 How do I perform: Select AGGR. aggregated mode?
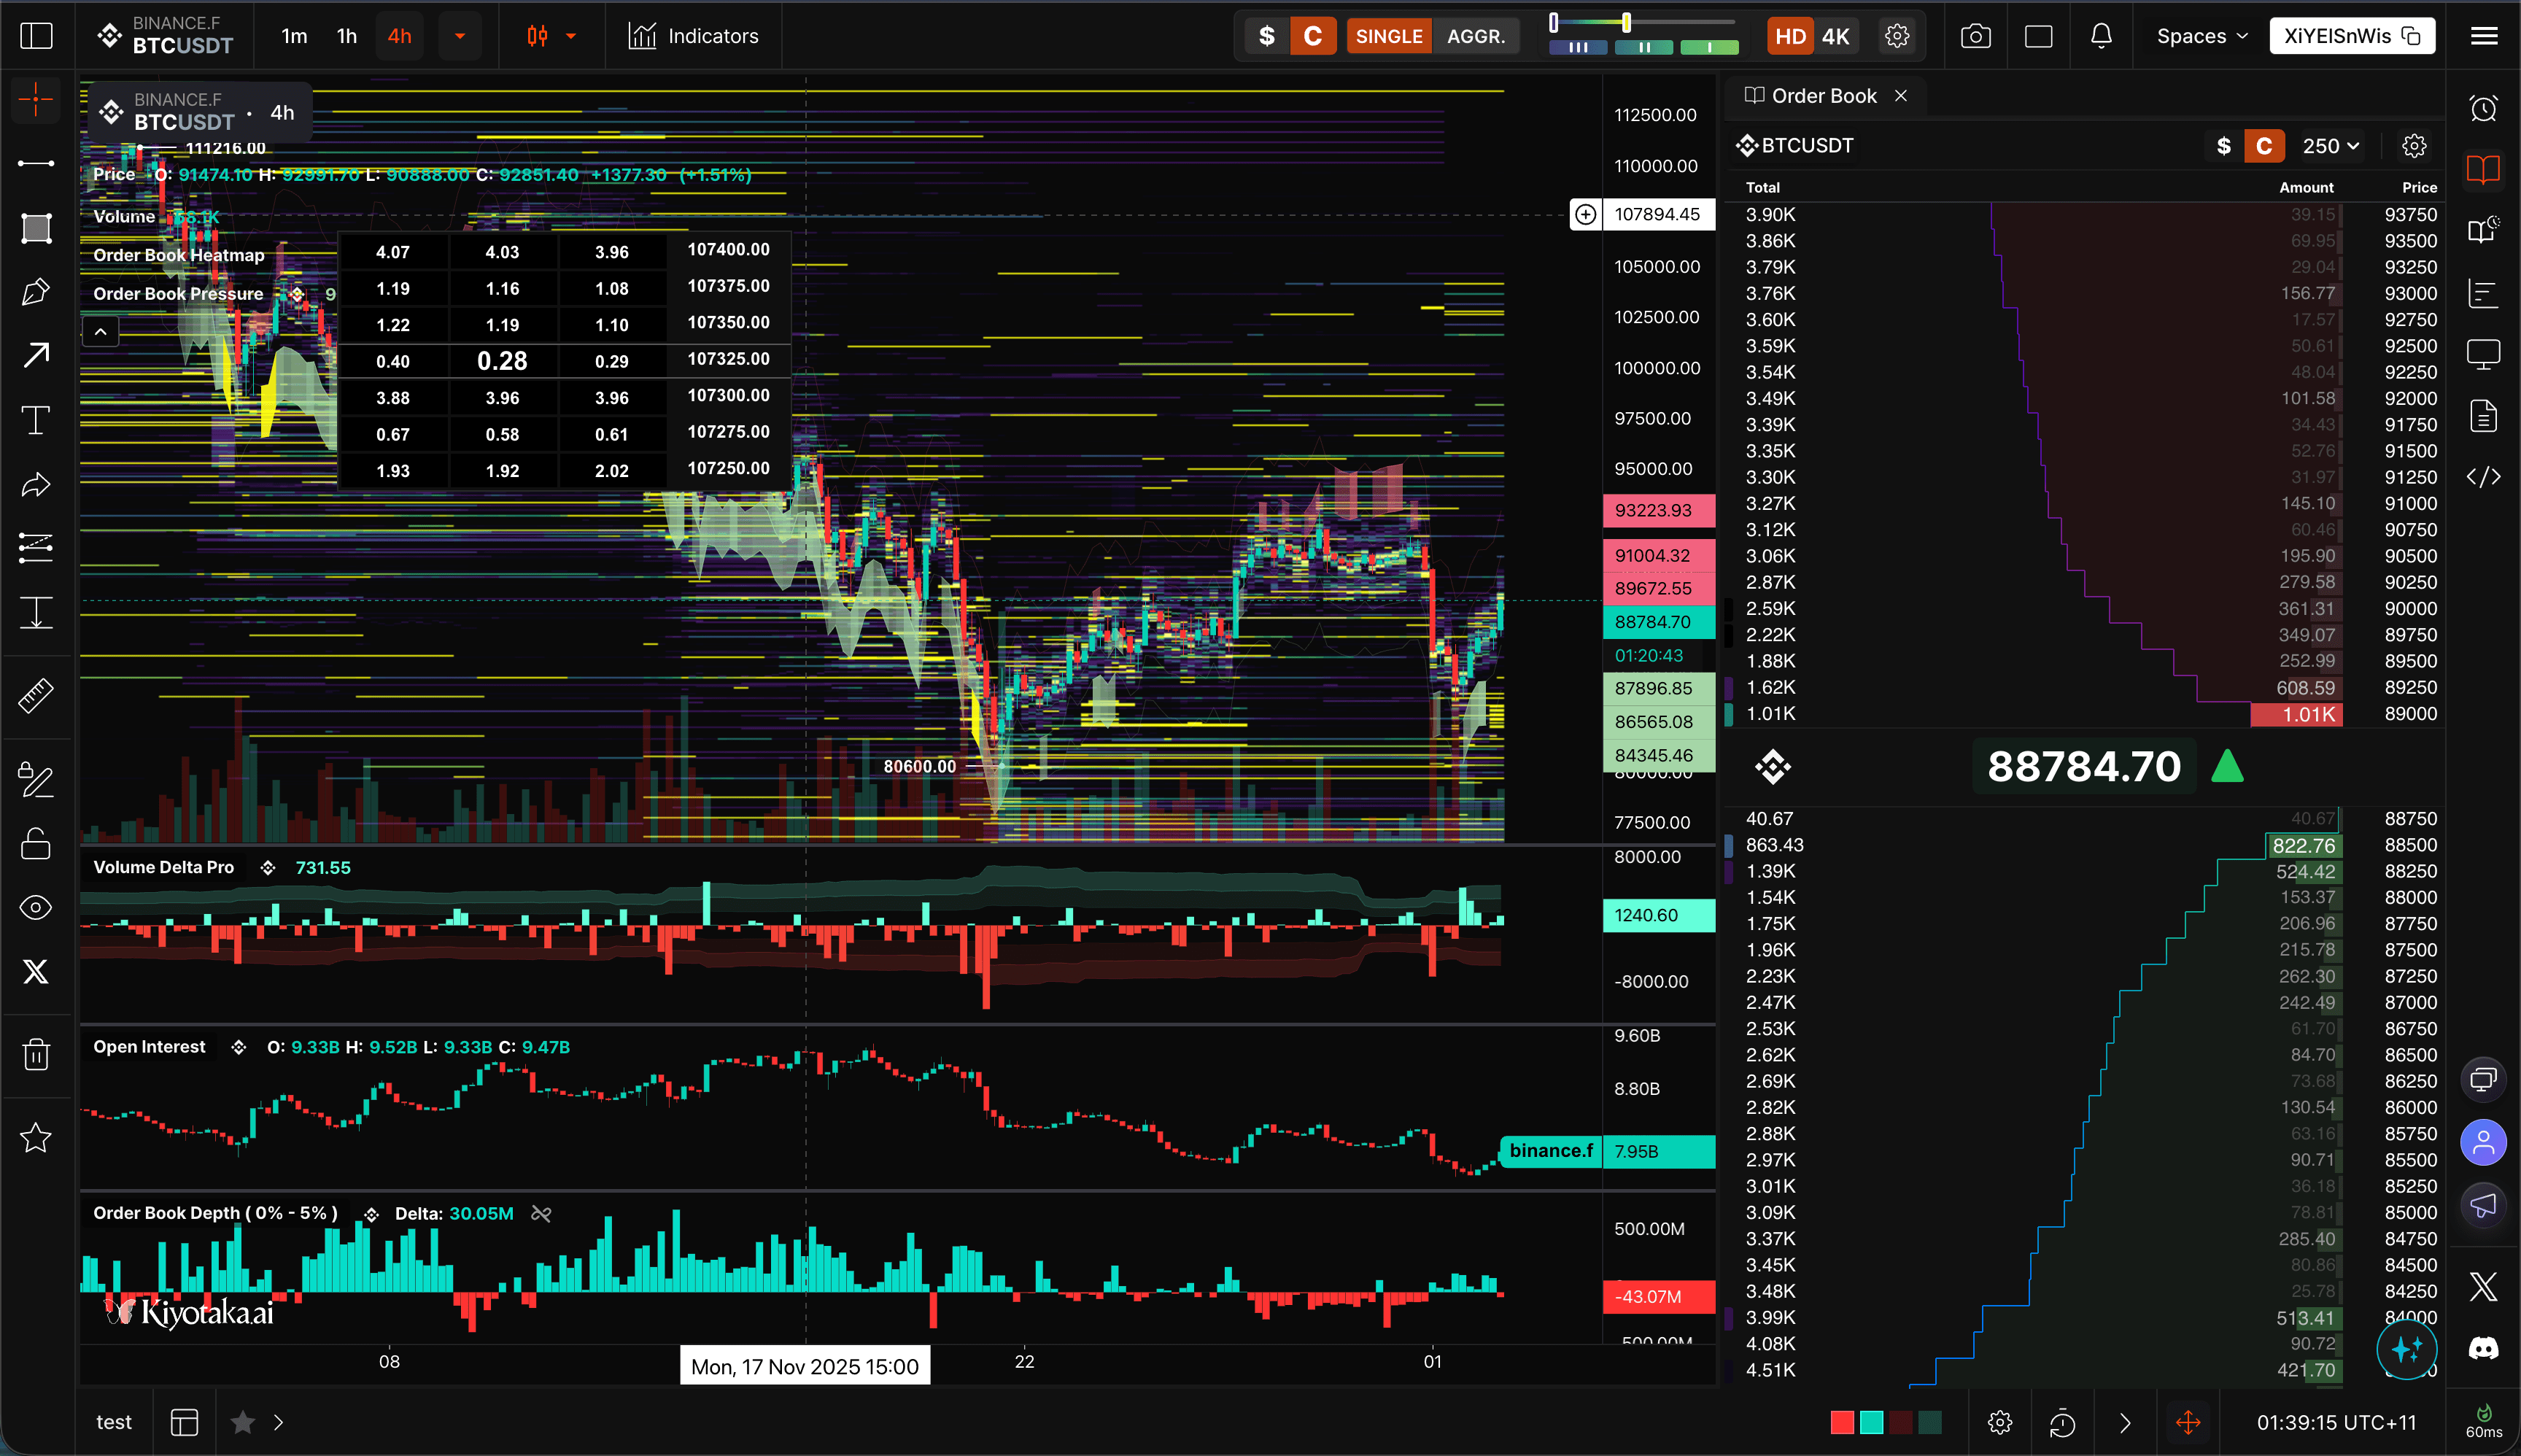pos(1476,36)
